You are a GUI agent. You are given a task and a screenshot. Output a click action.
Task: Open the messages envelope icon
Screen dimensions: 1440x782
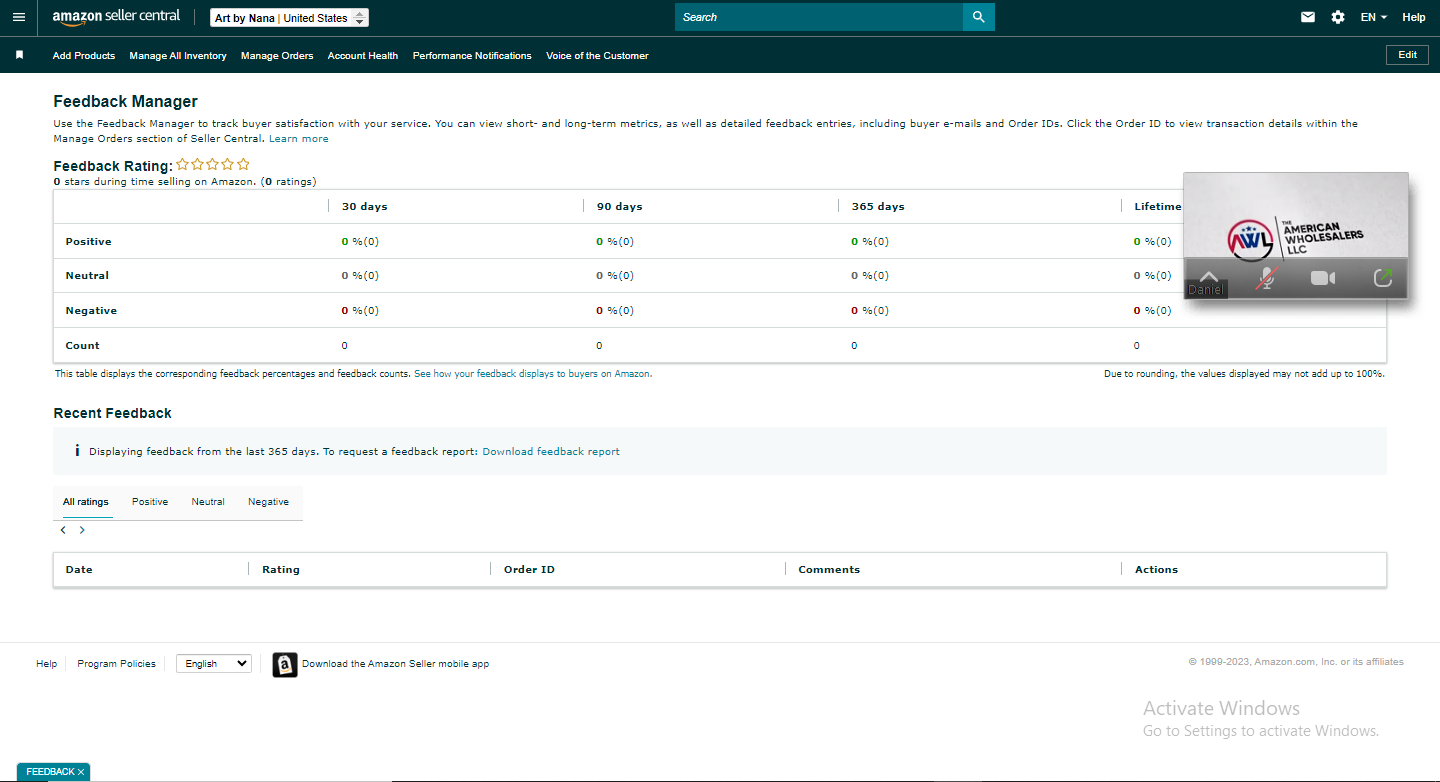click(1308, 17)
